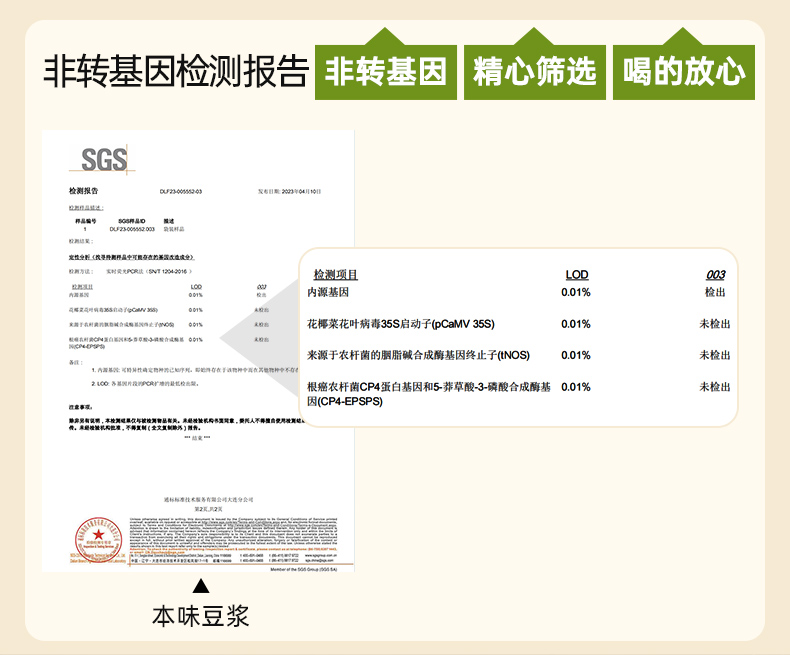Select the 精心筛选 green tag
The width and height of the screenshot is (790, 655).
(534, 72)
